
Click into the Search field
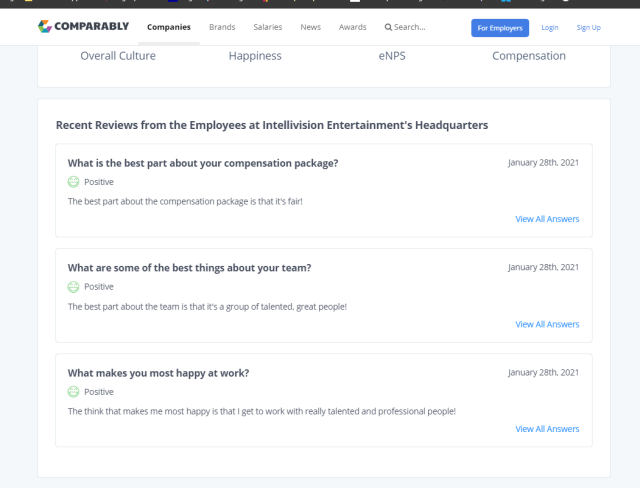(410, 27)
